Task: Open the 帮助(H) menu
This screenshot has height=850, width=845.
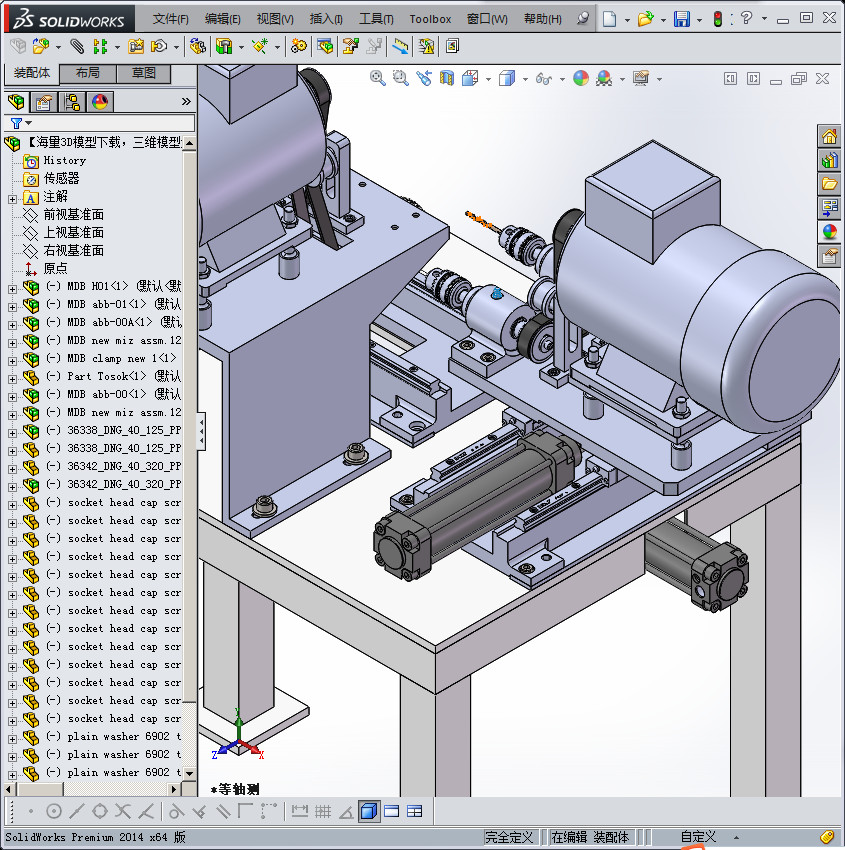Action: [x=543, y=19]
